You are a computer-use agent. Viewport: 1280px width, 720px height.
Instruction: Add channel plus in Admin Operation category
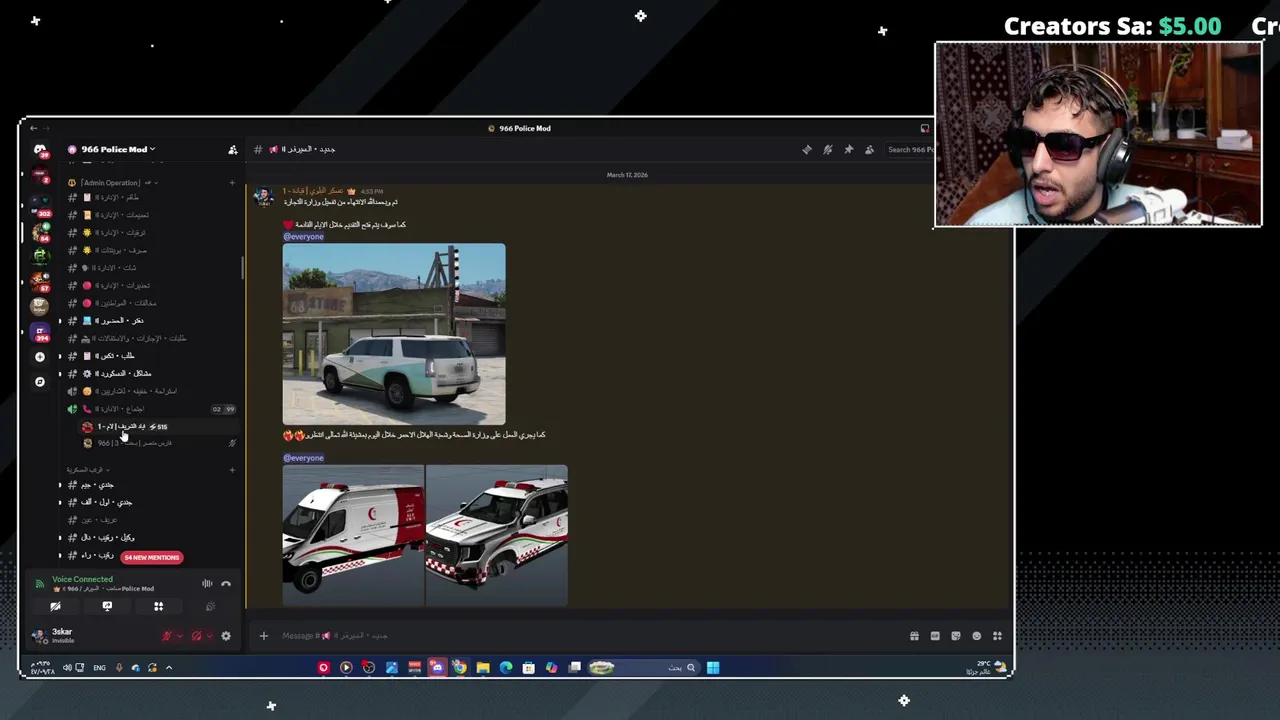click(232, 183)
